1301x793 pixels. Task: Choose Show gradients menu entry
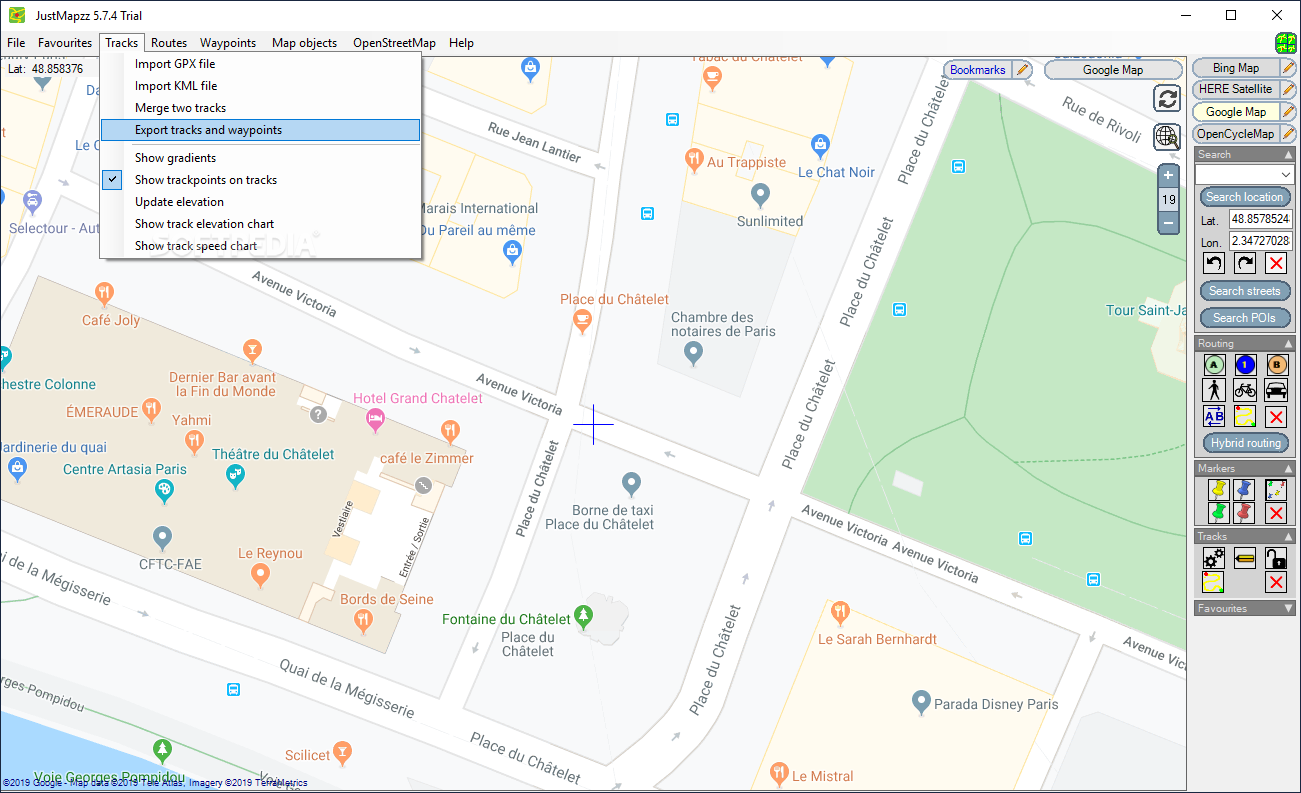coord(175,158)
